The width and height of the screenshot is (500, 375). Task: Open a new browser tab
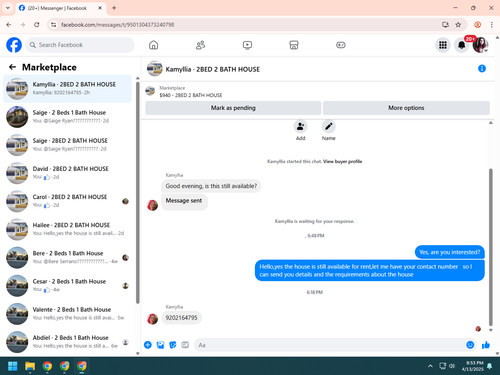click(114, 8)
